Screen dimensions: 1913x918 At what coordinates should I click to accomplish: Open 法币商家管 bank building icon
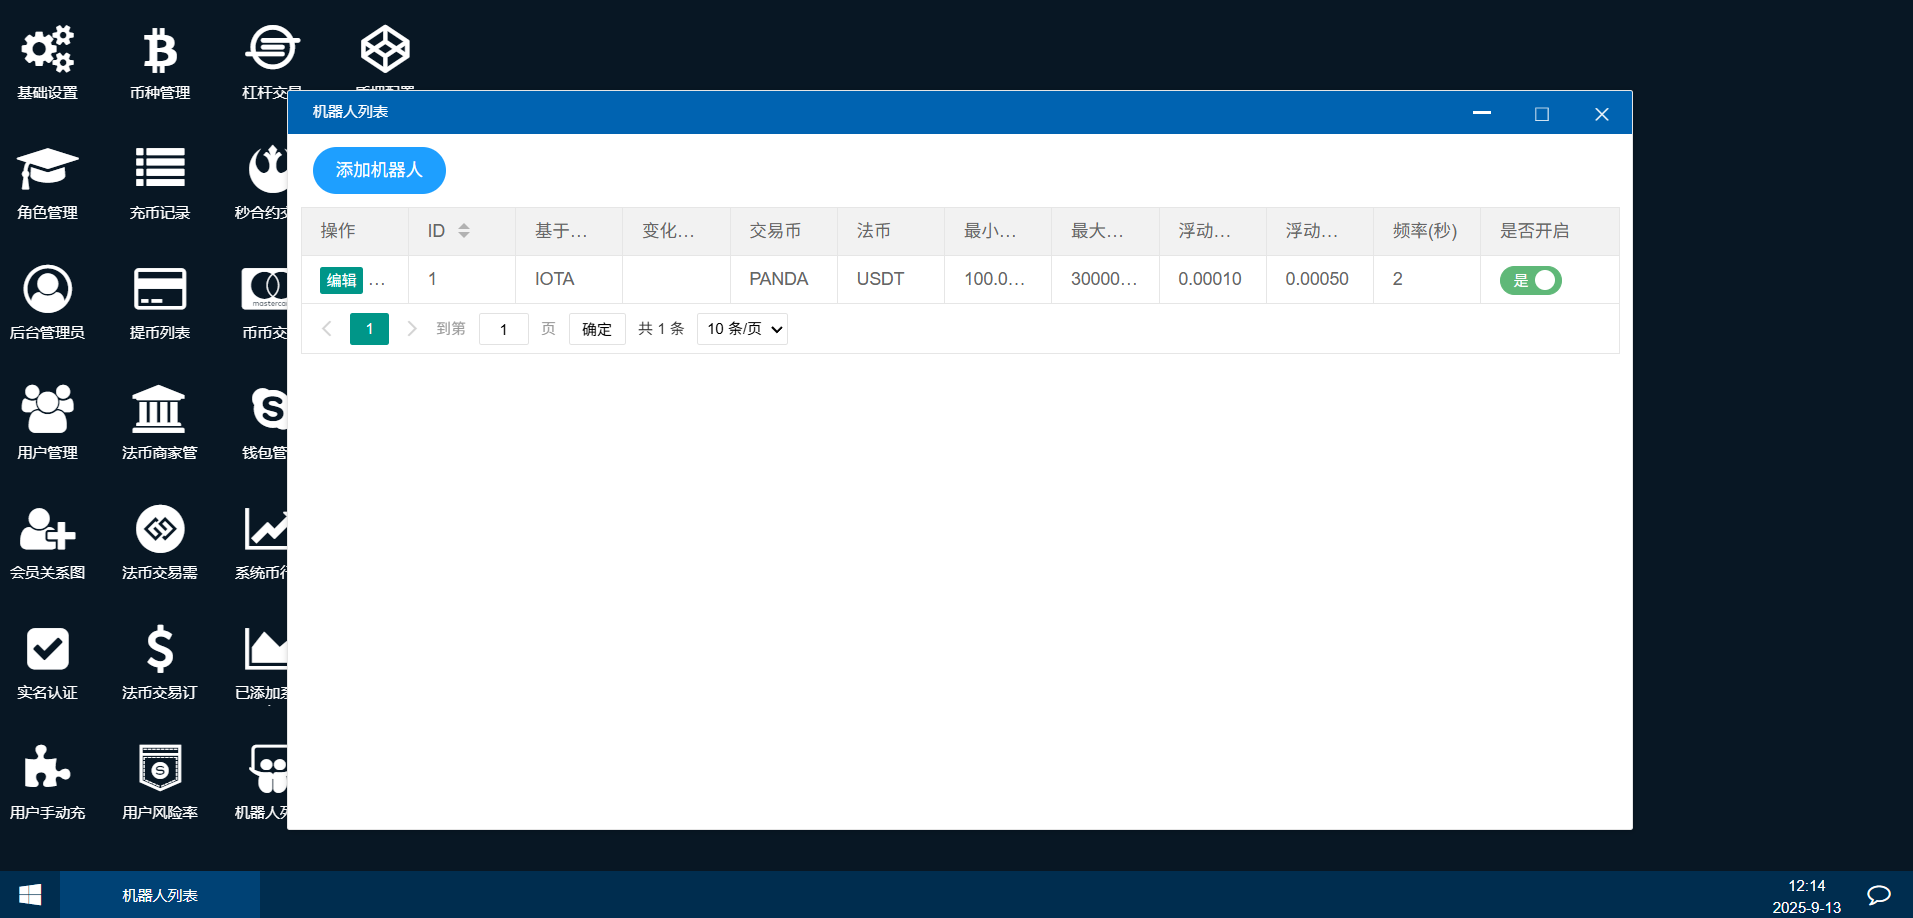(x=159, y=410)
